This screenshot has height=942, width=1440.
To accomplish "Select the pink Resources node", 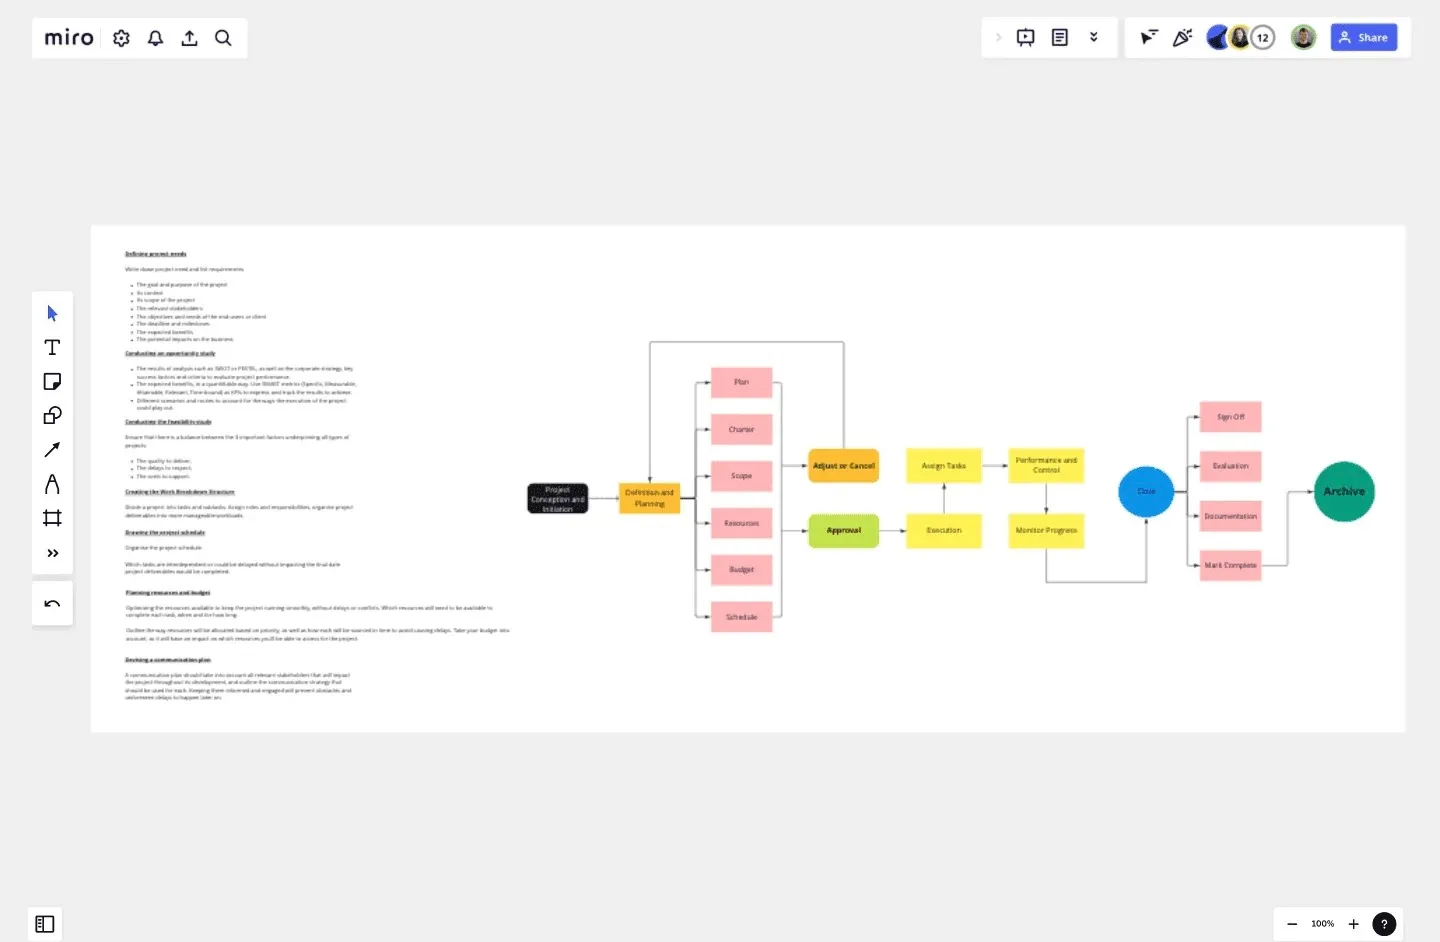I will click(741, 523).
